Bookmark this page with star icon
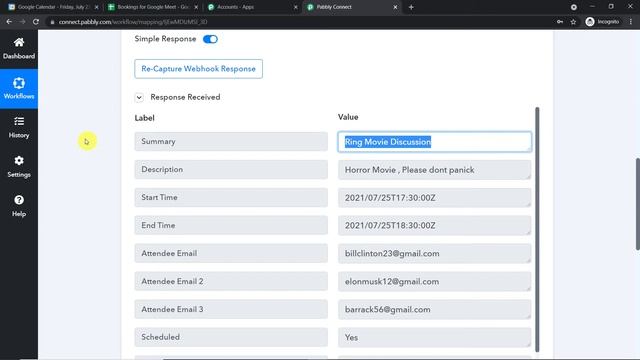The image size is (640, 360). tap(573, 22)
